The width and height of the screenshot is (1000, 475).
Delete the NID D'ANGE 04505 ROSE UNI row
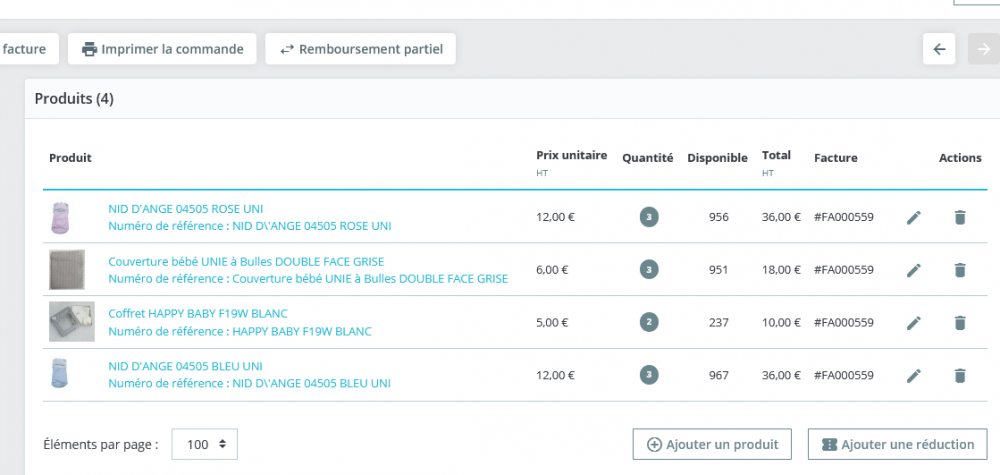960,217
